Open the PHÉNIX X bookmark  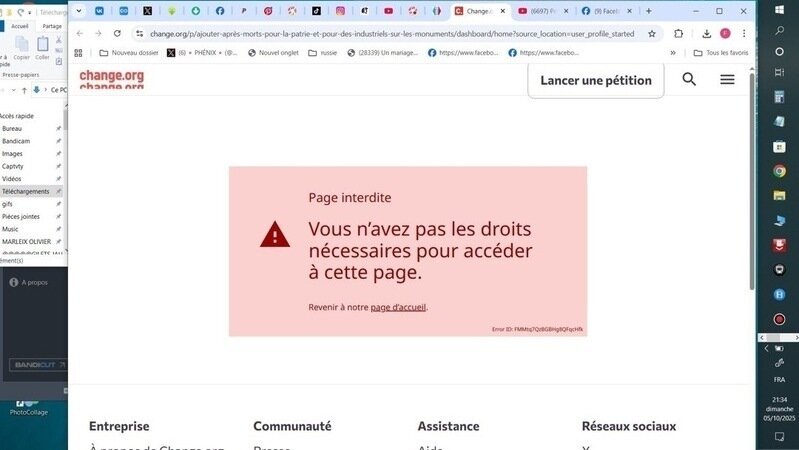pos(202,53)
